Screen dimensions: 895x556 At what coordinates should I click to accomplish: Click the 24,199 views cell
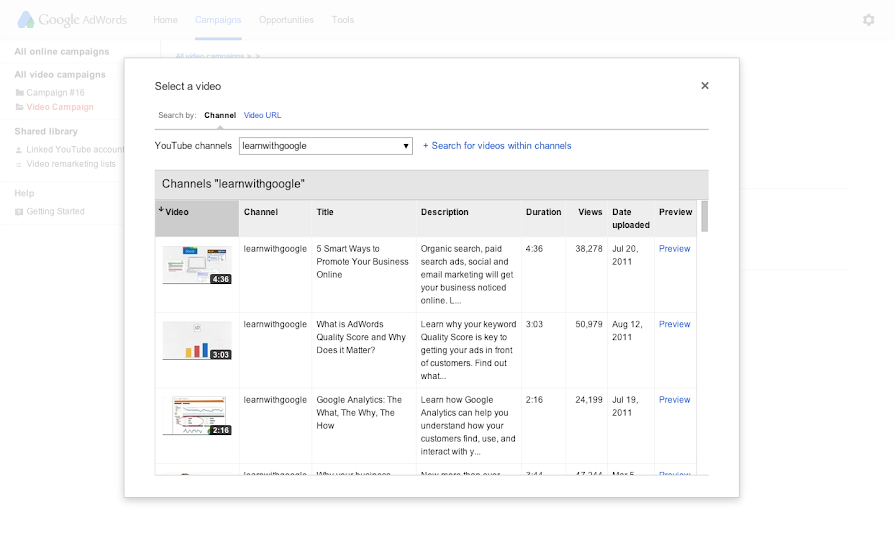coord(588,400)
